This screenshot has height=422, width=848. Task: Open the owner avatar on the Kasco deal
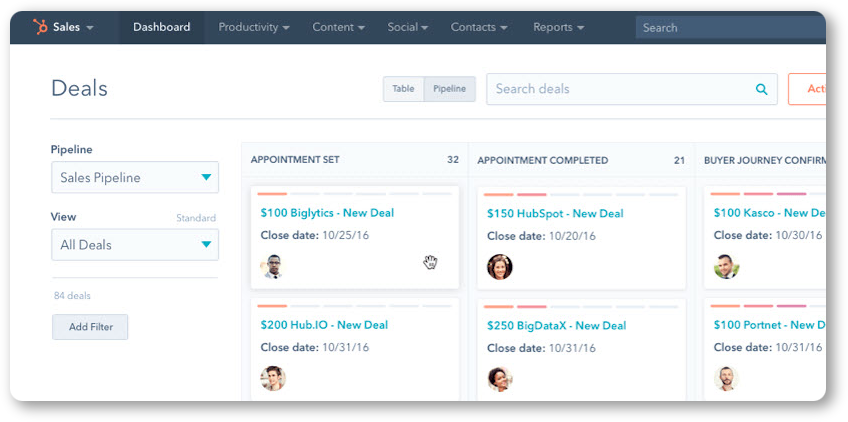pos(726,267)
